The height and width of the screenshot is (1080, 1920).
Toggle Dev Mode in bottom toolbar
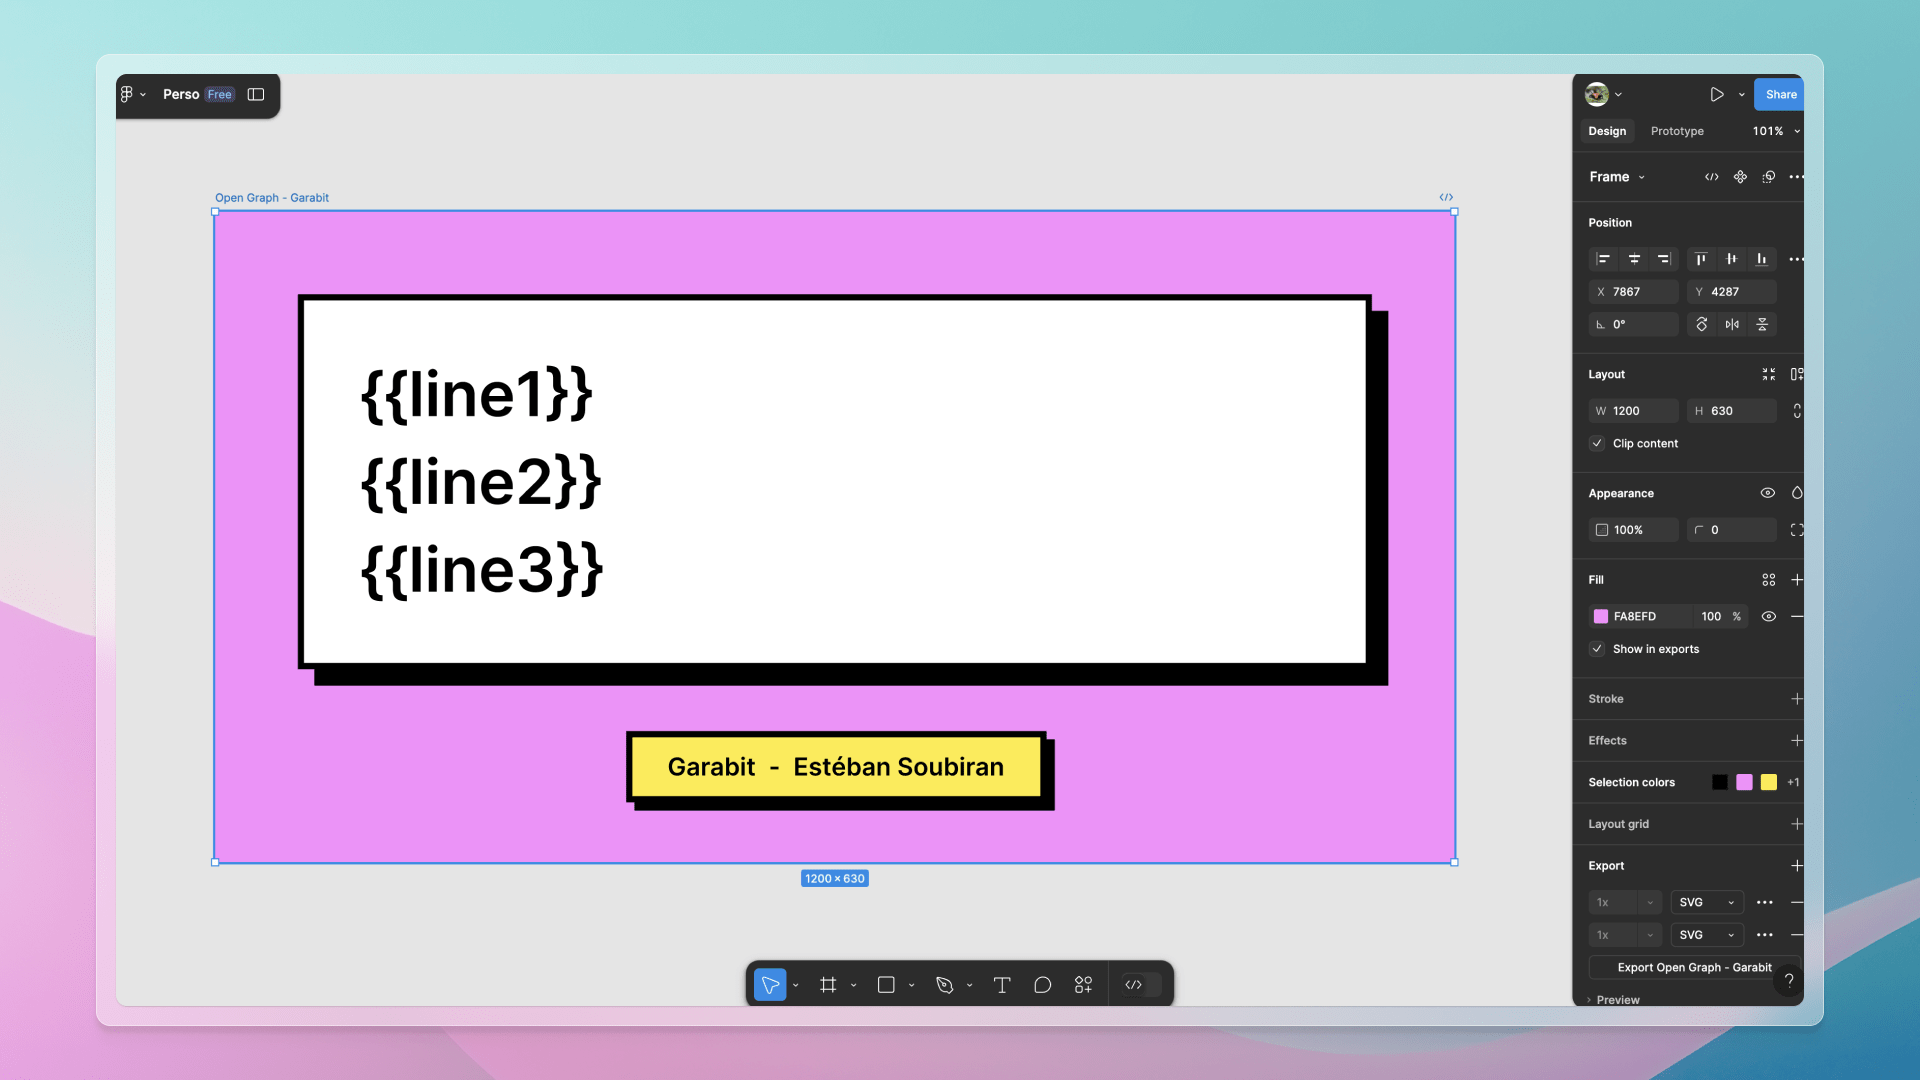[x=1142, y=985]
